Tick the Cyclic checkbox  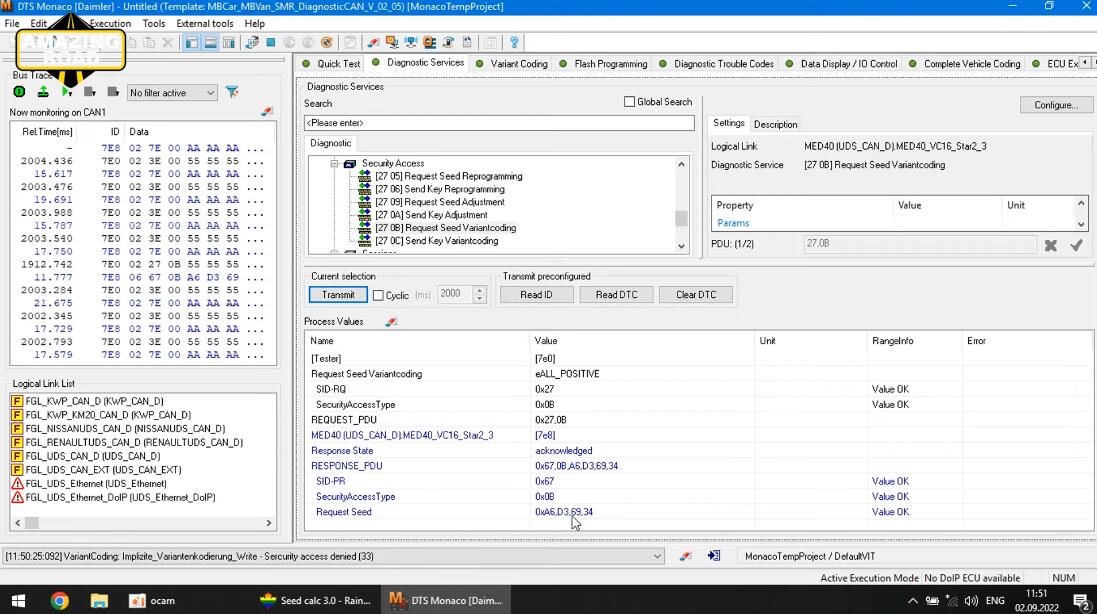coord(378,296)
